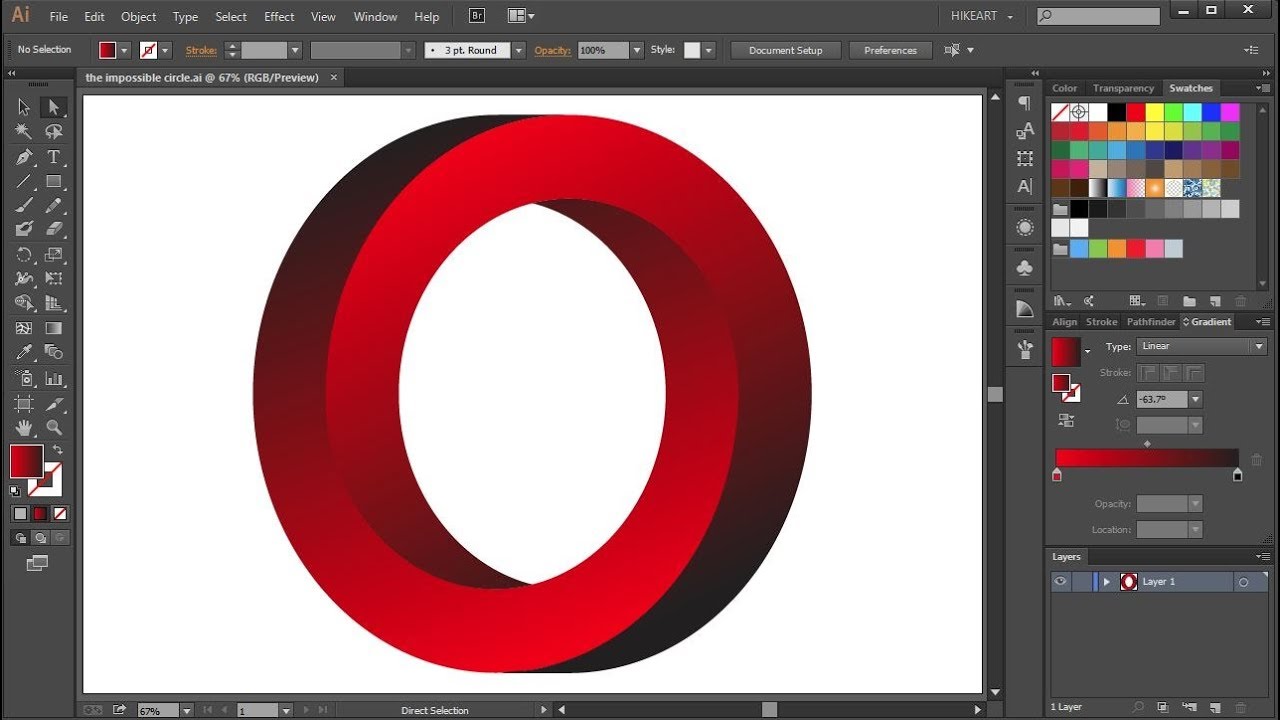Image resolution: width=1280 pixels, height=720 pixels.
Task: Select the Direct Selection tool
Action: point(54,107)
